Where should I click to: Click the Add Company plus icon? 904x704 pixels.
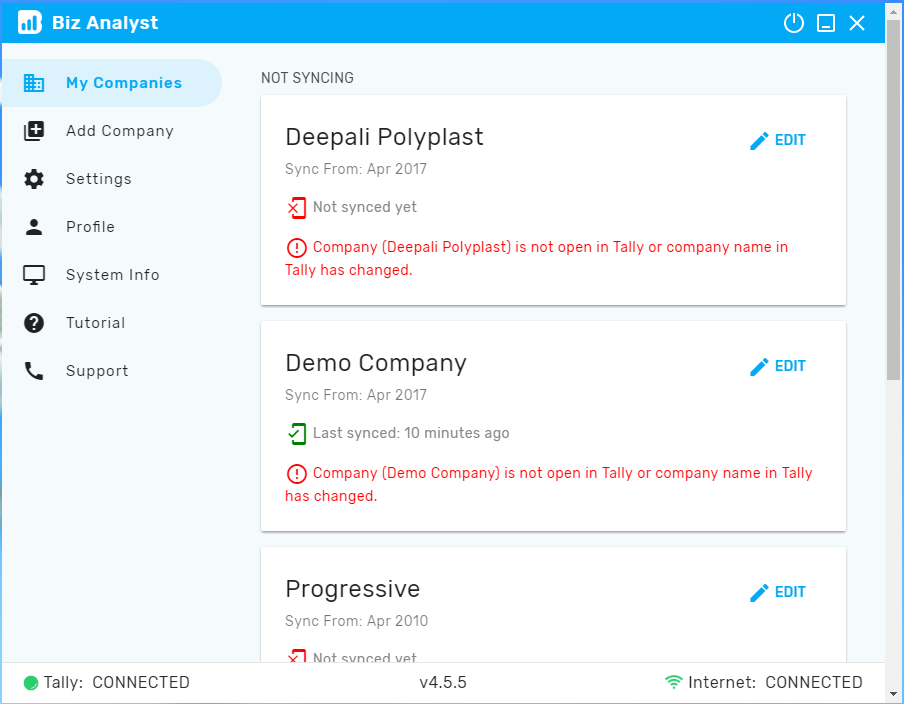[x=34, y=131]
